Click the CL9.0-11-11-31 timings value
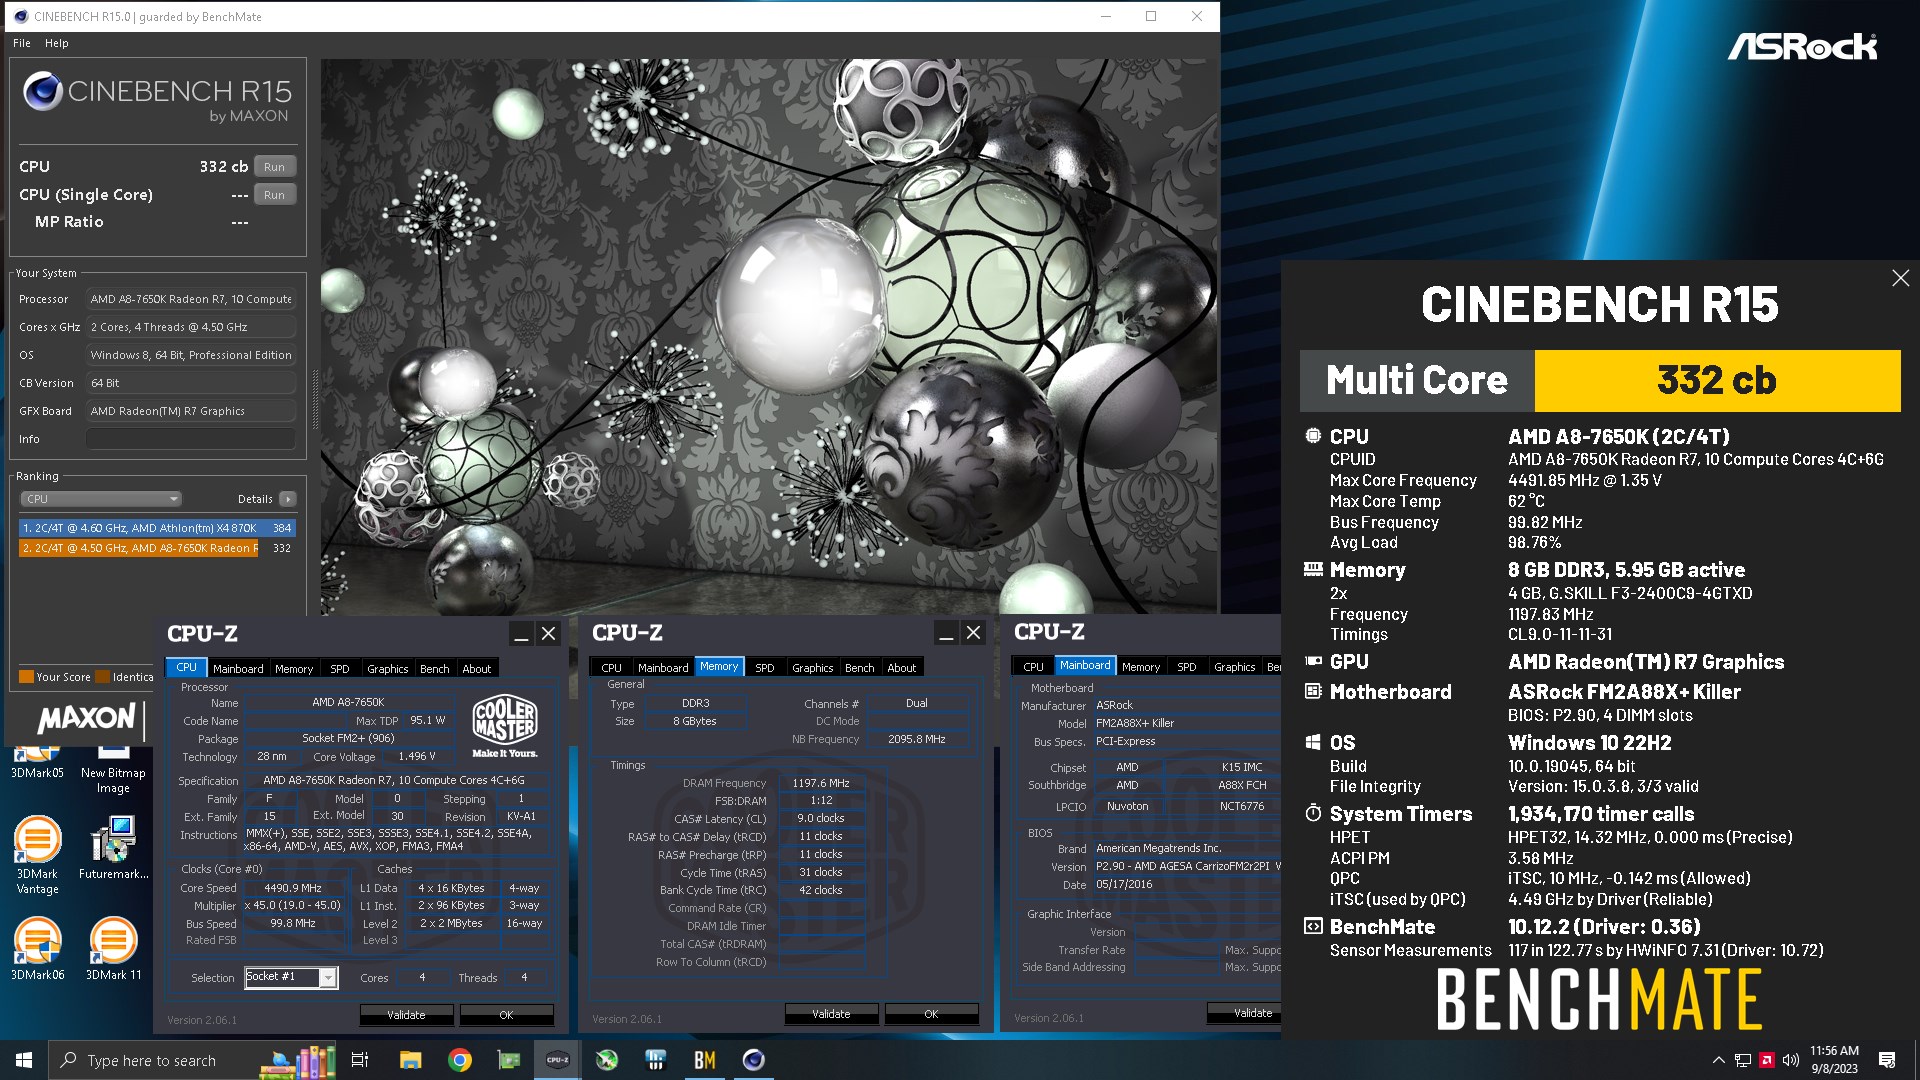The image size is (1920, 1080). pyautogui.click(x=1560, y=634)
